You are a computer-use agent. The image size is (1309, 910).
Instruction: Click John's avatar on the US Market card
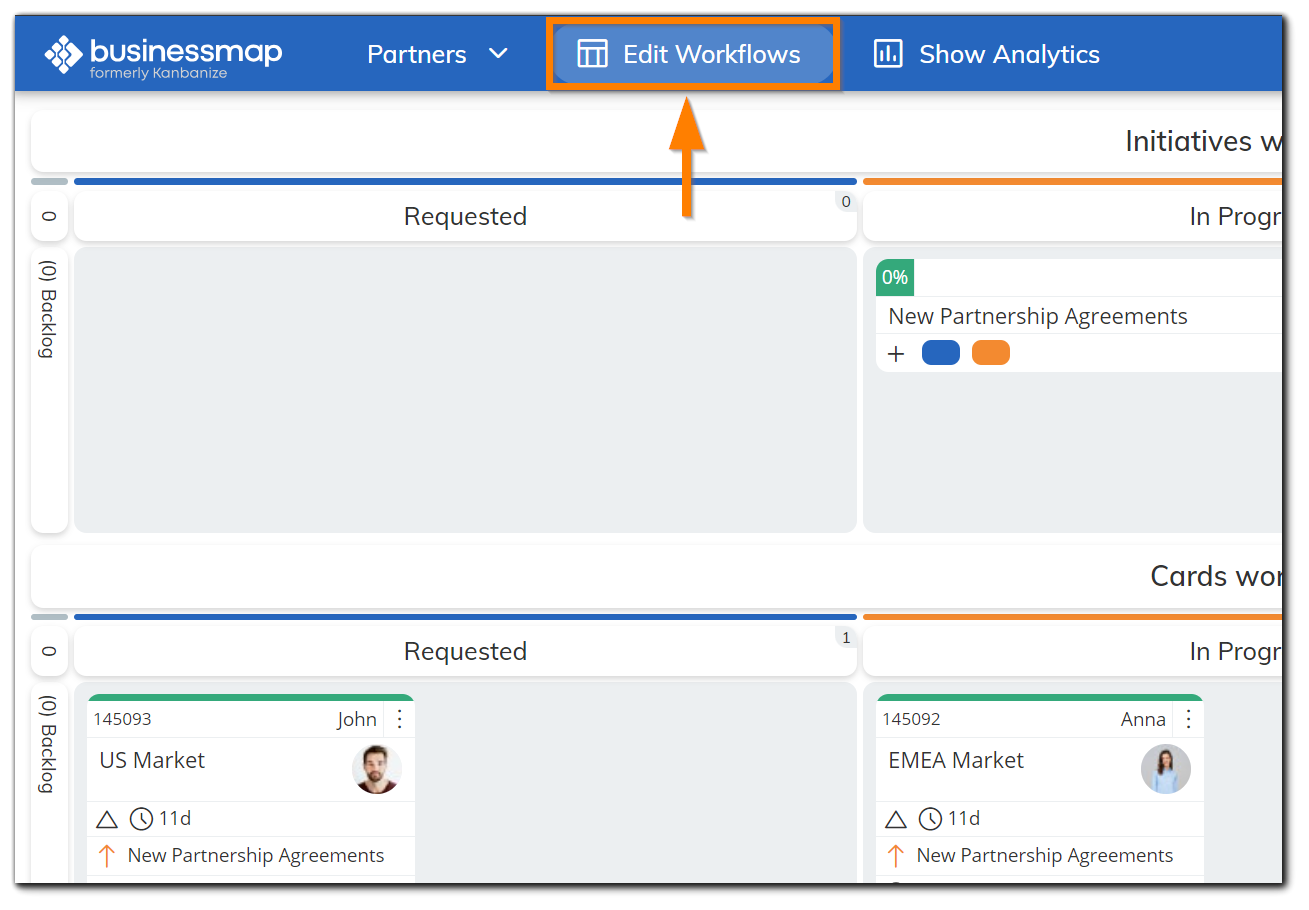coord(377,768)
